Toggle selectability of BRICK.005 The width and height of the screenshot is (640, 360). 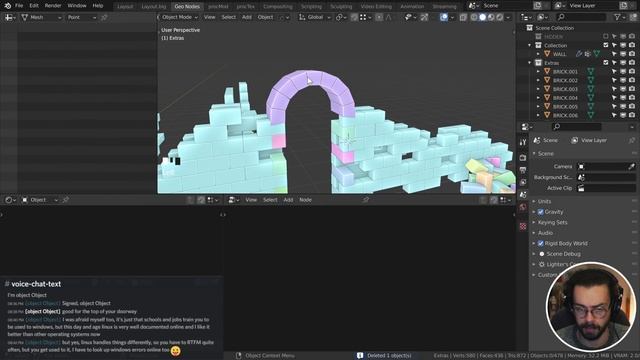(x=614, y=107)
